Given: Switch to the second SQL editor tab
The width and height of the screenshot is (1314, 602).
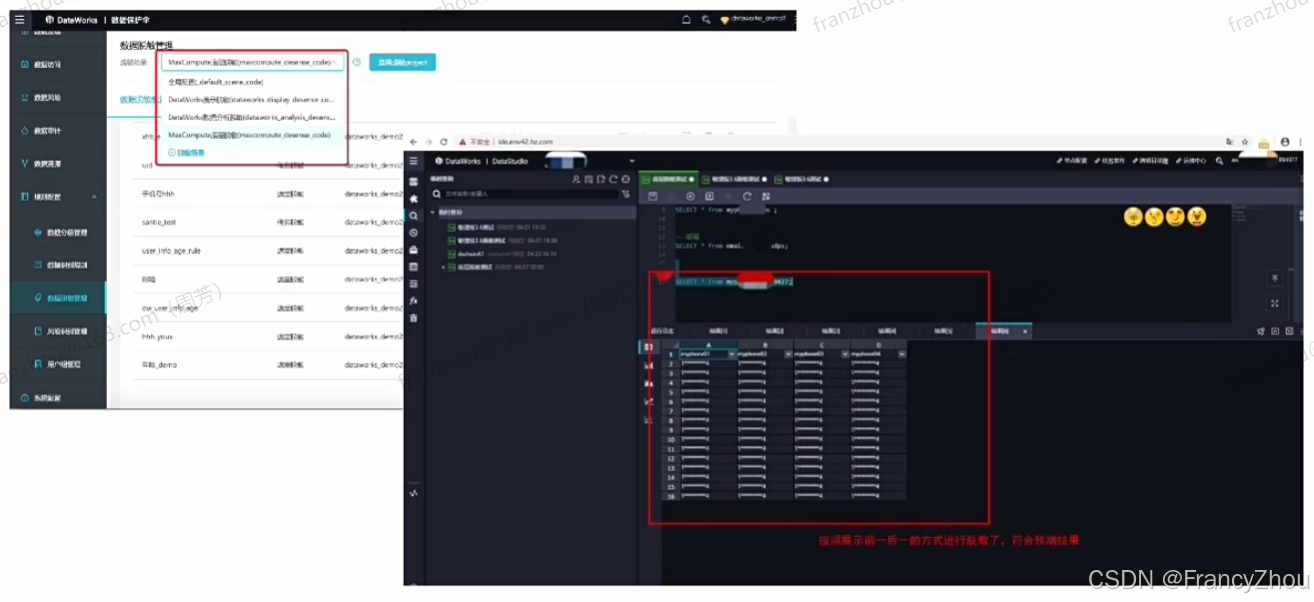Looking at the screenshot, I should 732,179.
